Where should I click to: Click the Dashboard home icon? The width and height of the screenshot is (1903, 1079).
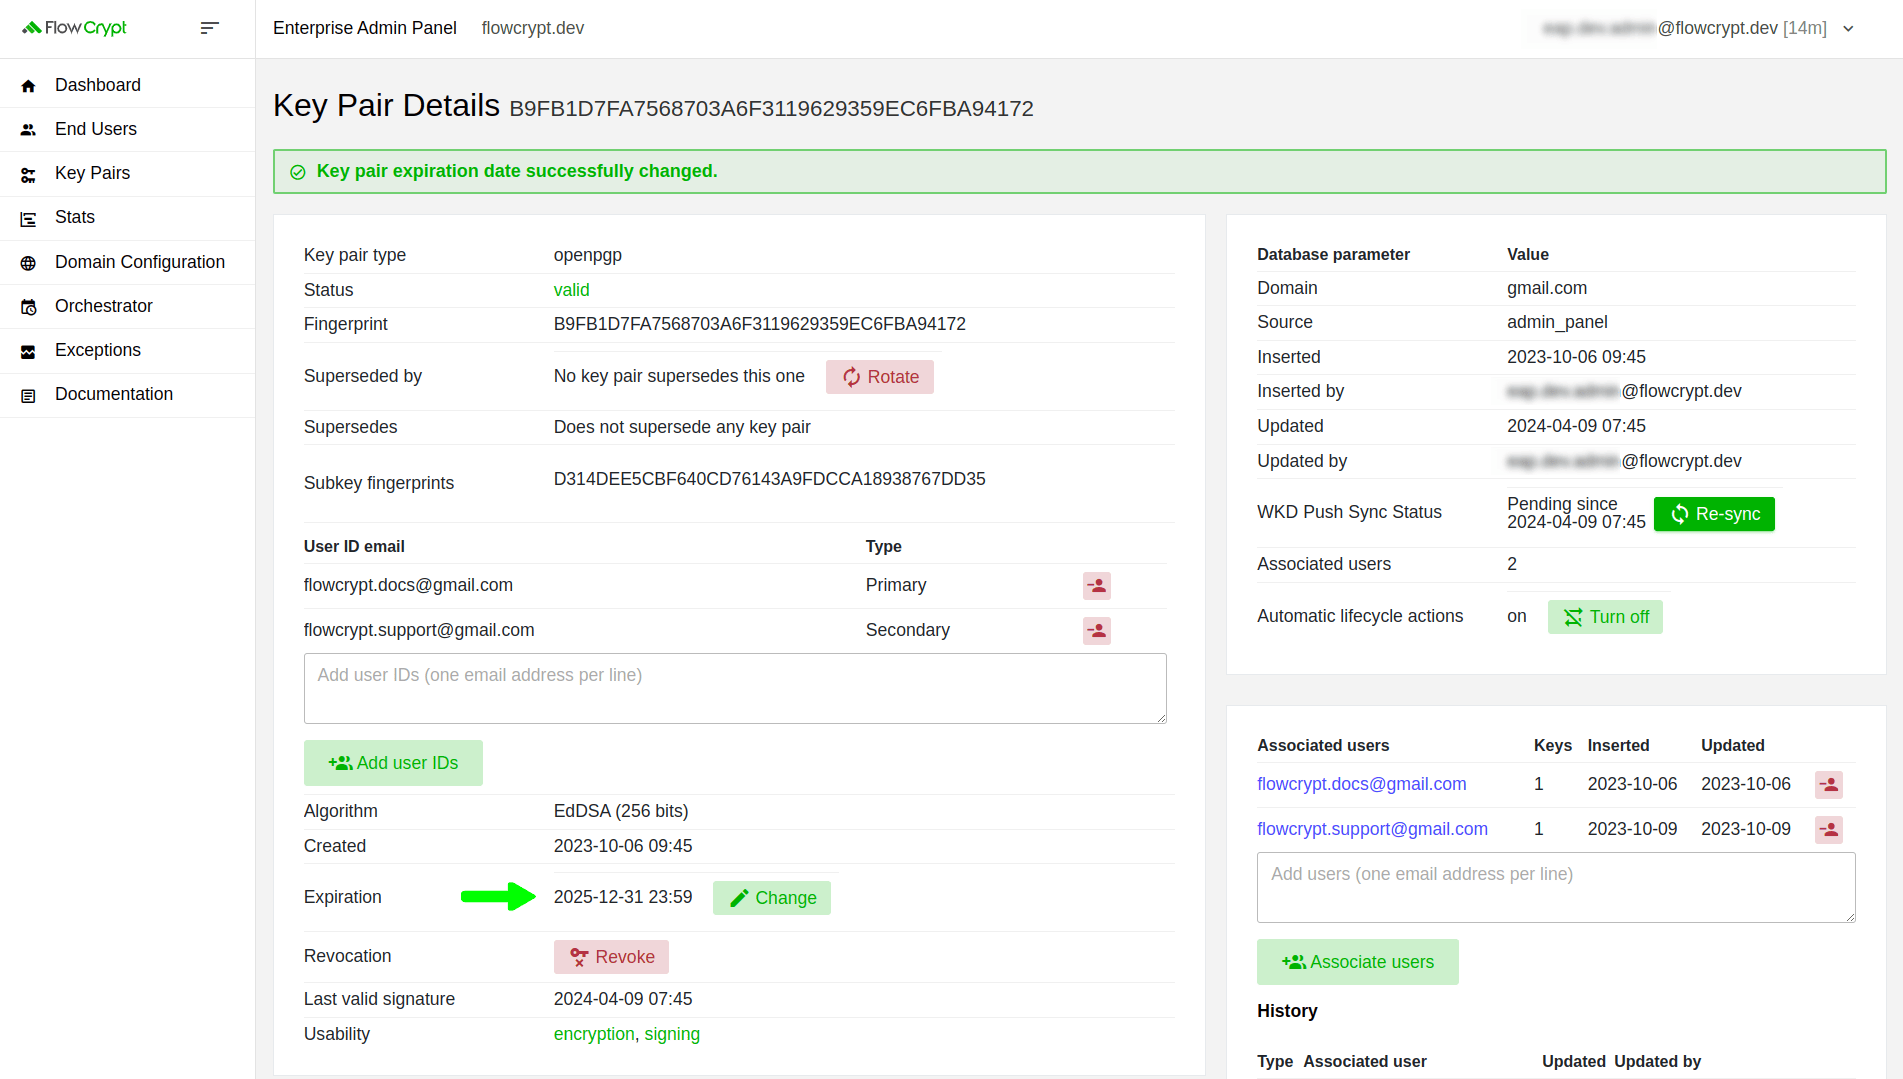point(28,86)
